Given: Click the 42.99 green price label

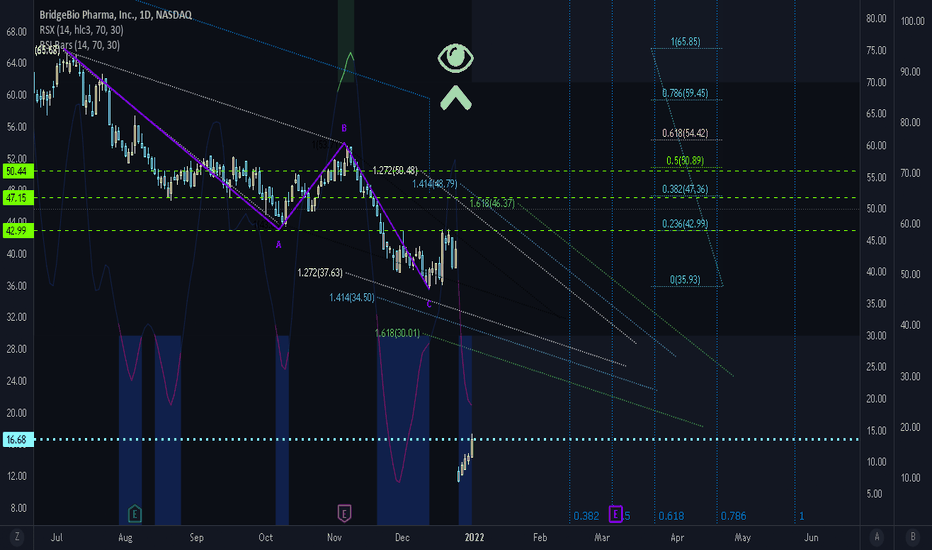Looking at the screenshot, I should click(x=17, y=231).
